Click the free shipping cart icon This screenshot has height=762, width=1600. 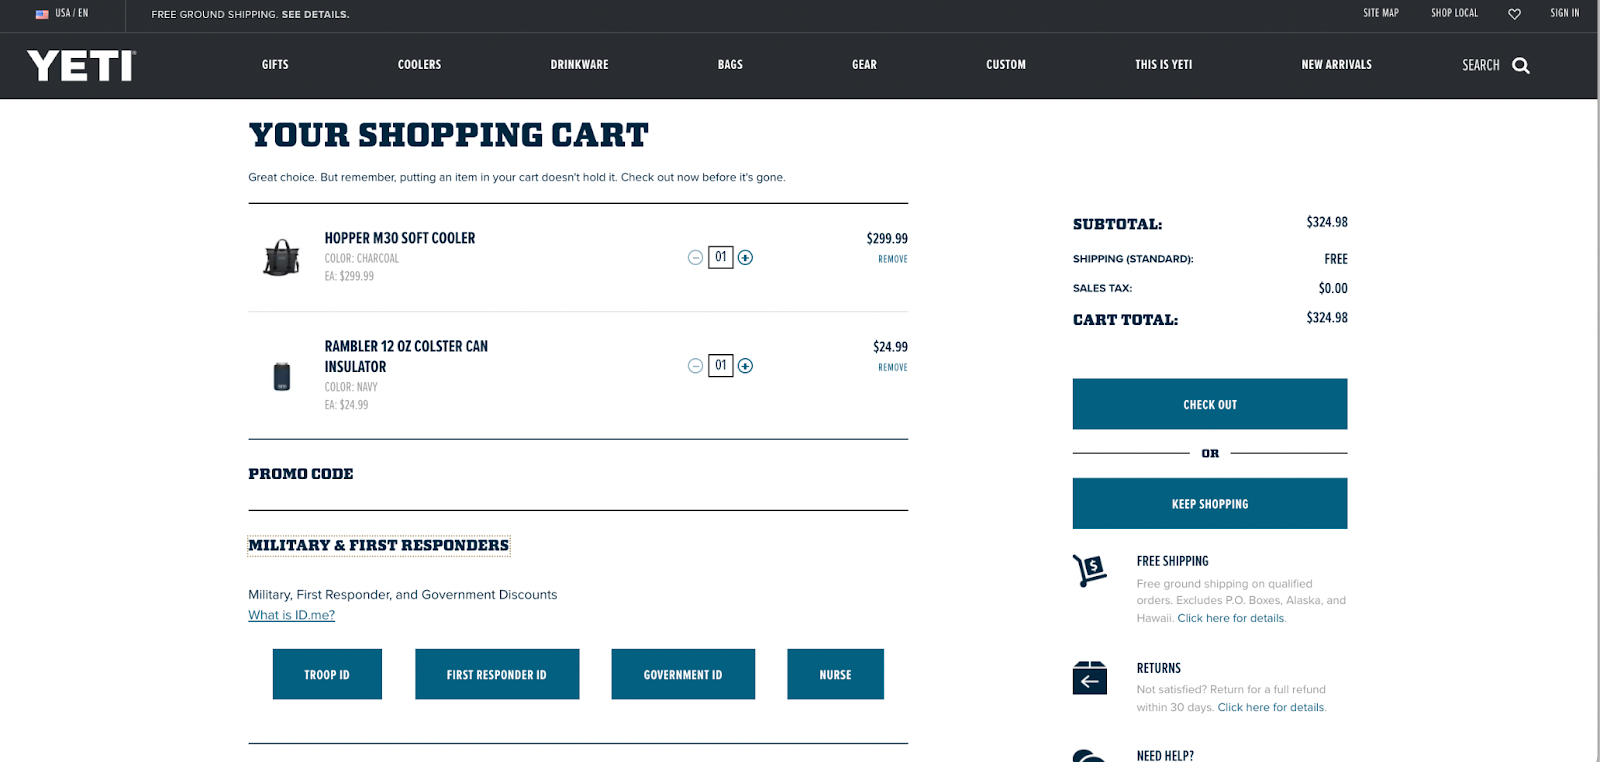coord(1090,570)
